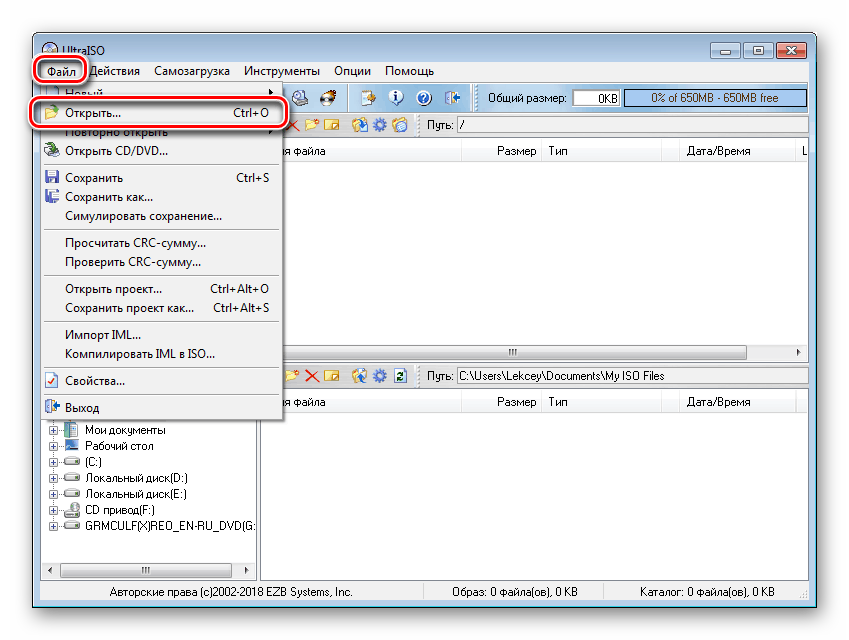Sort upper pane by Размер column

point(501,151)
